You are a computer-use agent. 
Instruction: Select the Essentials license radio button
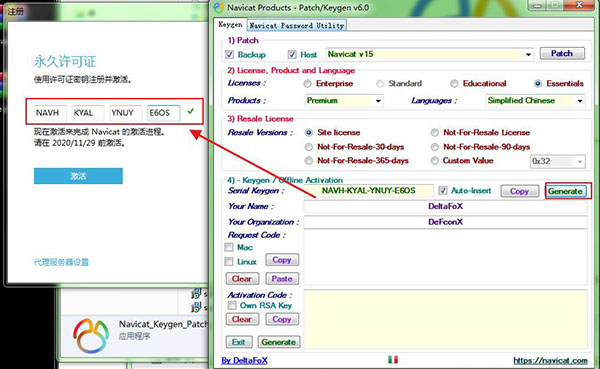click(x=538, y=83)
